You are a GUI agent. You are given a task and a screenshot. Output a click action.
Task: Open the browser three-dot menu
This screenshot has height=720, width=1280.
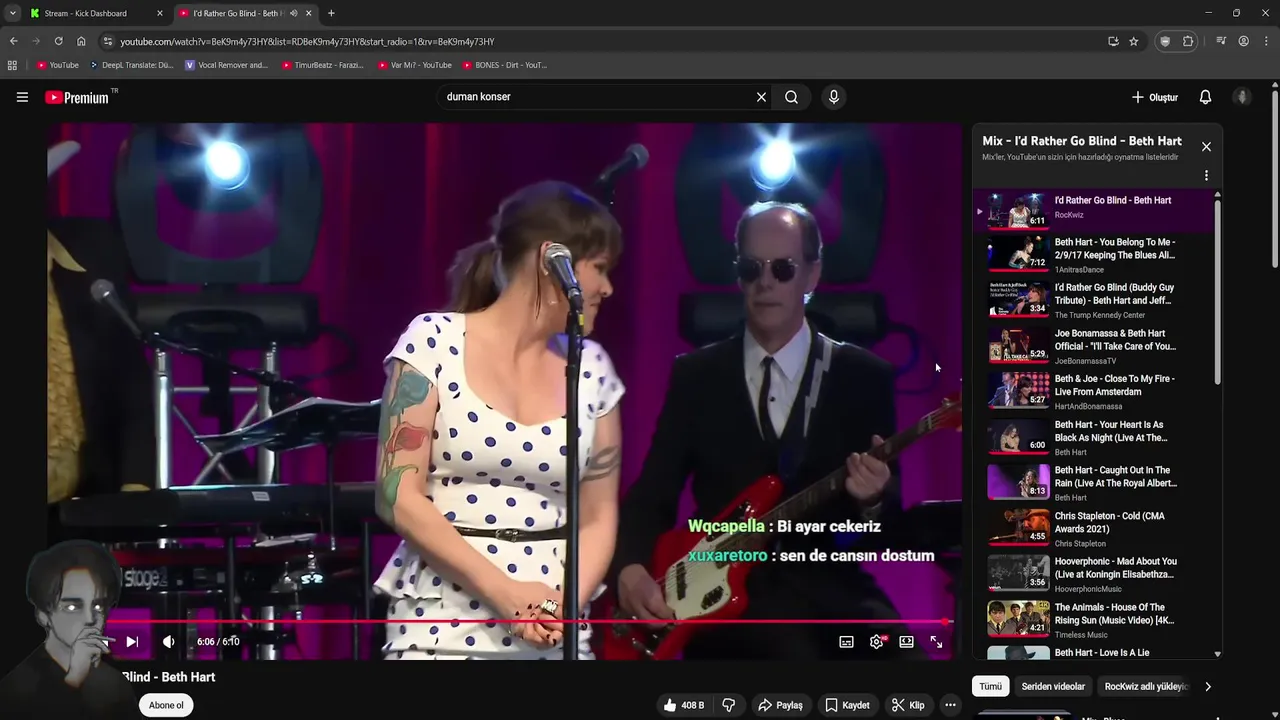(1265, 41)
